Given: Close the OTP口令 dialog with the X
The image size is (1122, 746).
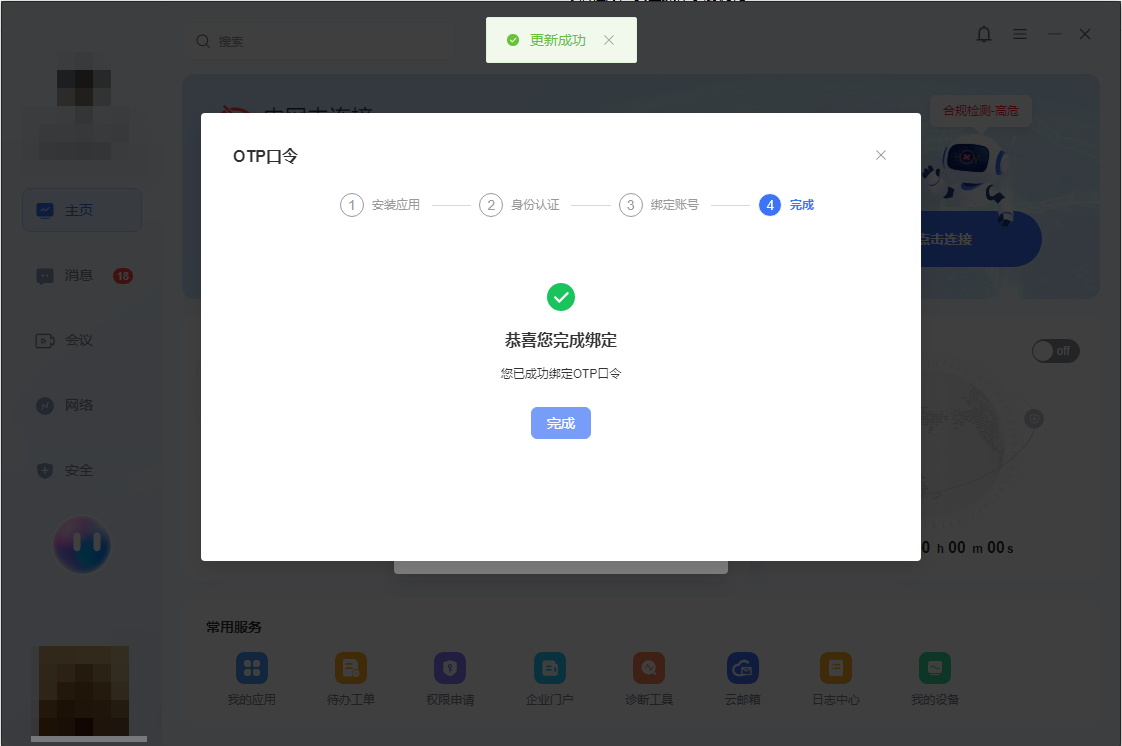Looking at the screenshot, I should (x=881, y=155).
